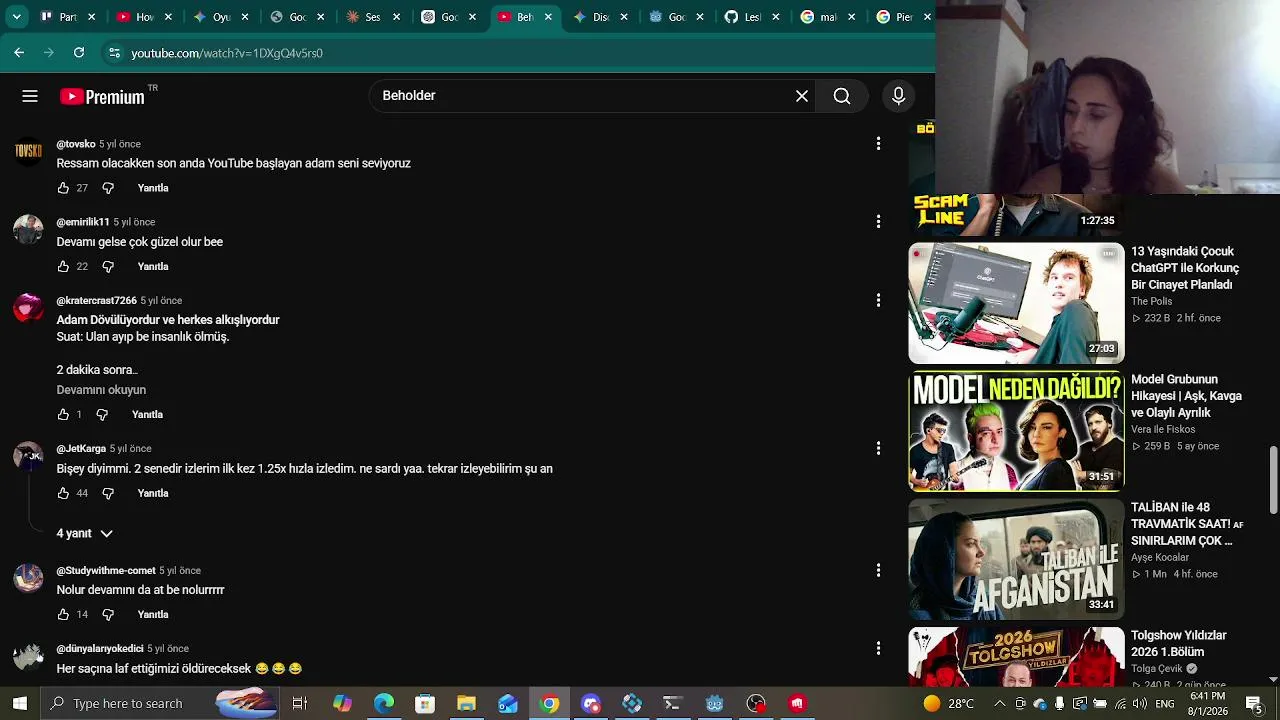Click the youtube.com address bar URL

point(227,53)
